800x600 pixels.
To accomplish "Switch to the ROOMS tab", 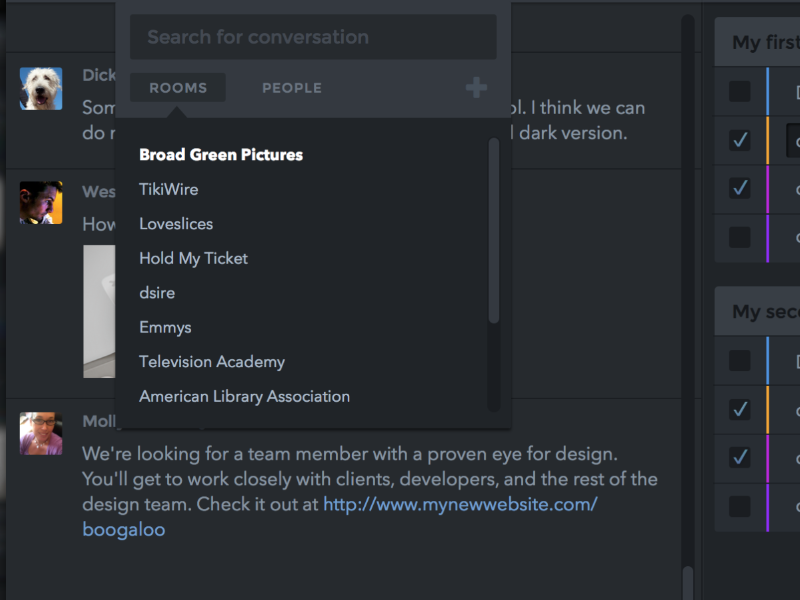I will 177,88.
